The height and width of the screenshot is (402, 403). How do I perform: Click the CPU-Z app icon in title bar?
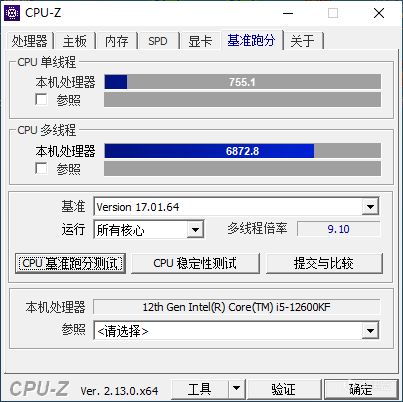(x=12, y=13)
